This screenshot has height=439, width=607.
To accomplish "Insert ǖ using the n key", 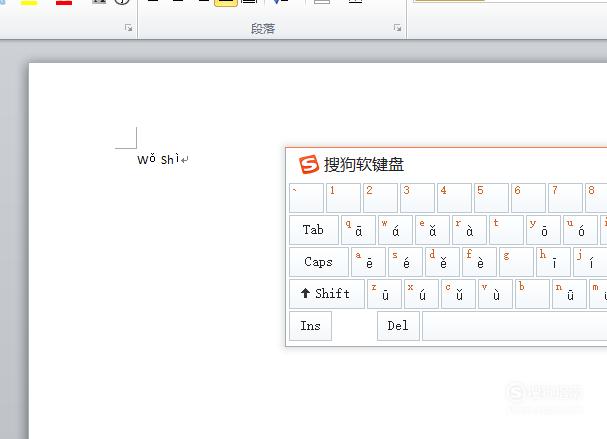I will click(x=569, y=294).
